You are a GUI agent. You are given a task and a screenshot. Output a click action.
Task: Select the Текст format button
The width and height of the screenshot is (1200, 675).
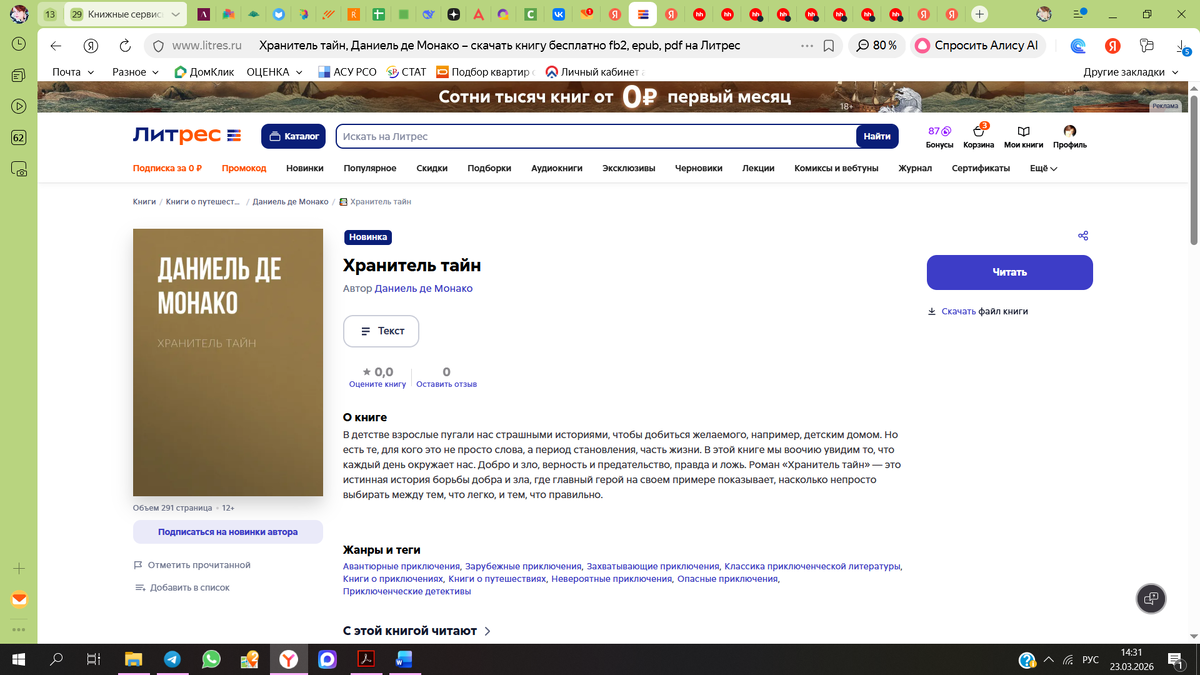coord(381,331)
